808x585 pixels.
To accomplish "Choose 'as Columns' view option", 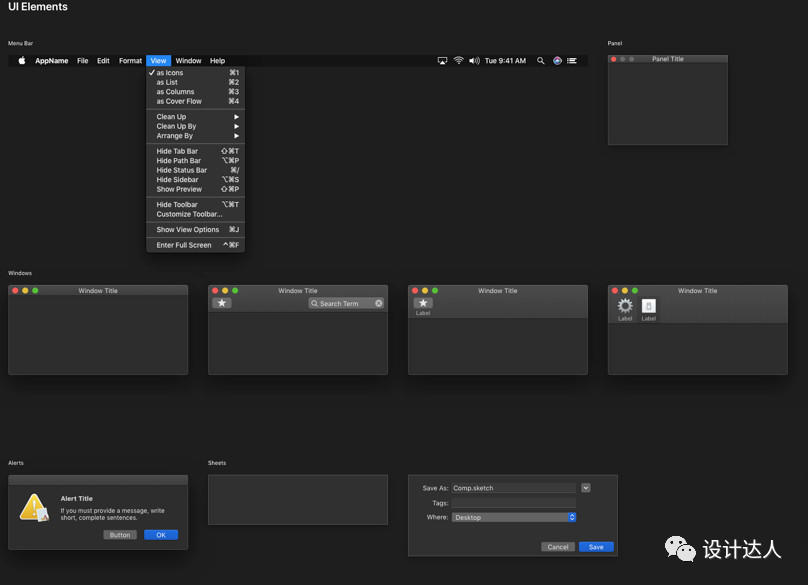I will pyautogui.click(x=175, y=92).
